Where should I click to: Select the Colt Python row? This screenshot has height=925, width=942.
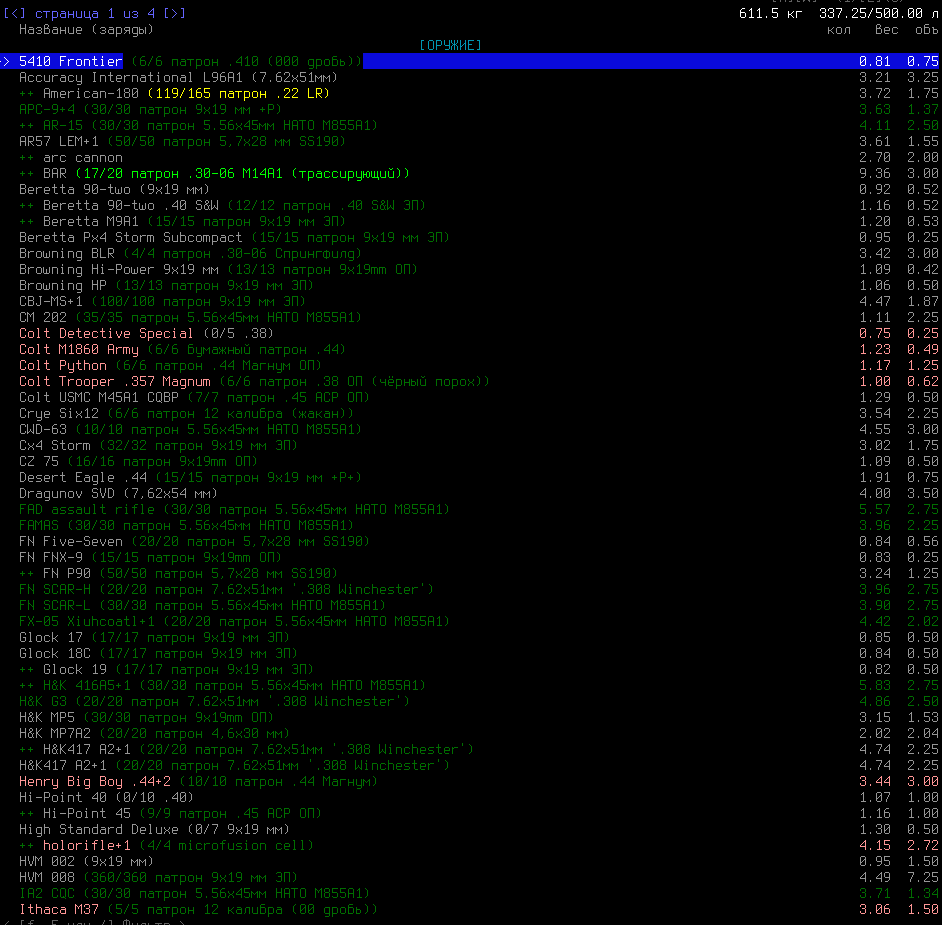click(x=471, y=366)
